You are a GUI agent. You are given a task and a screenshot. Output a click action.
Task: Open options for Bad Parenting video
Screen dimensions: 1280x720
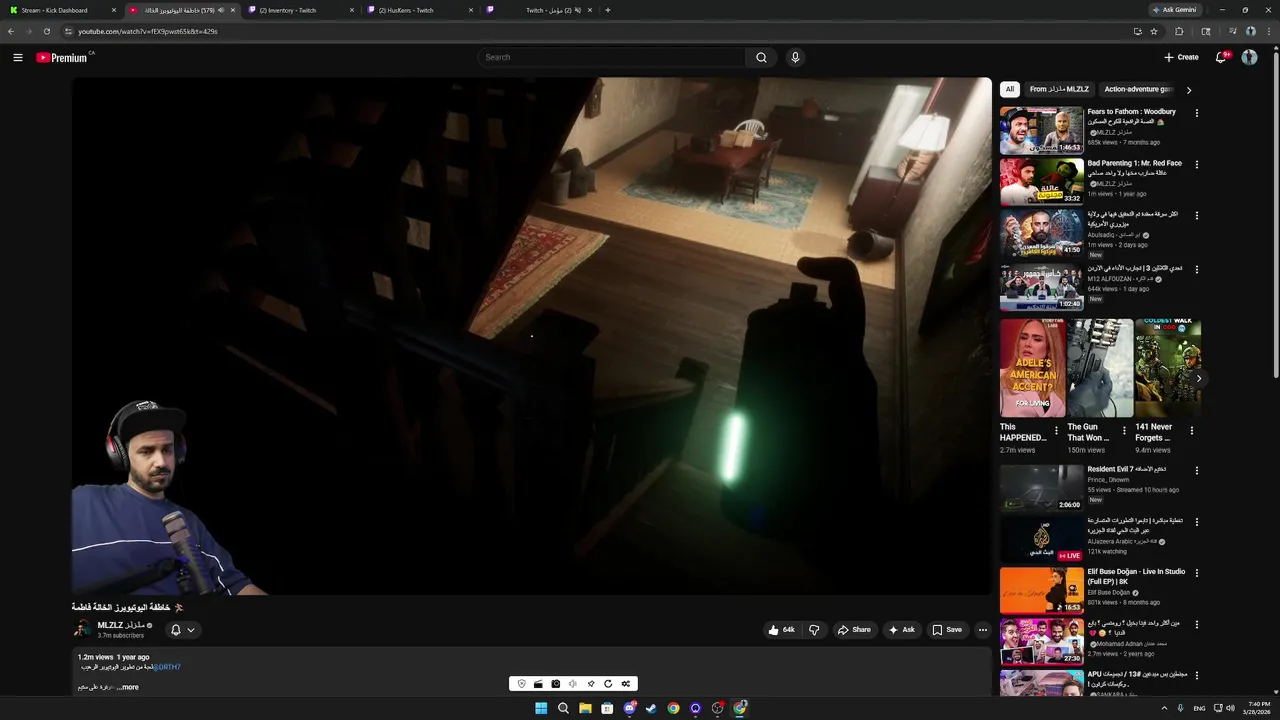click(x=1196, y=164)
